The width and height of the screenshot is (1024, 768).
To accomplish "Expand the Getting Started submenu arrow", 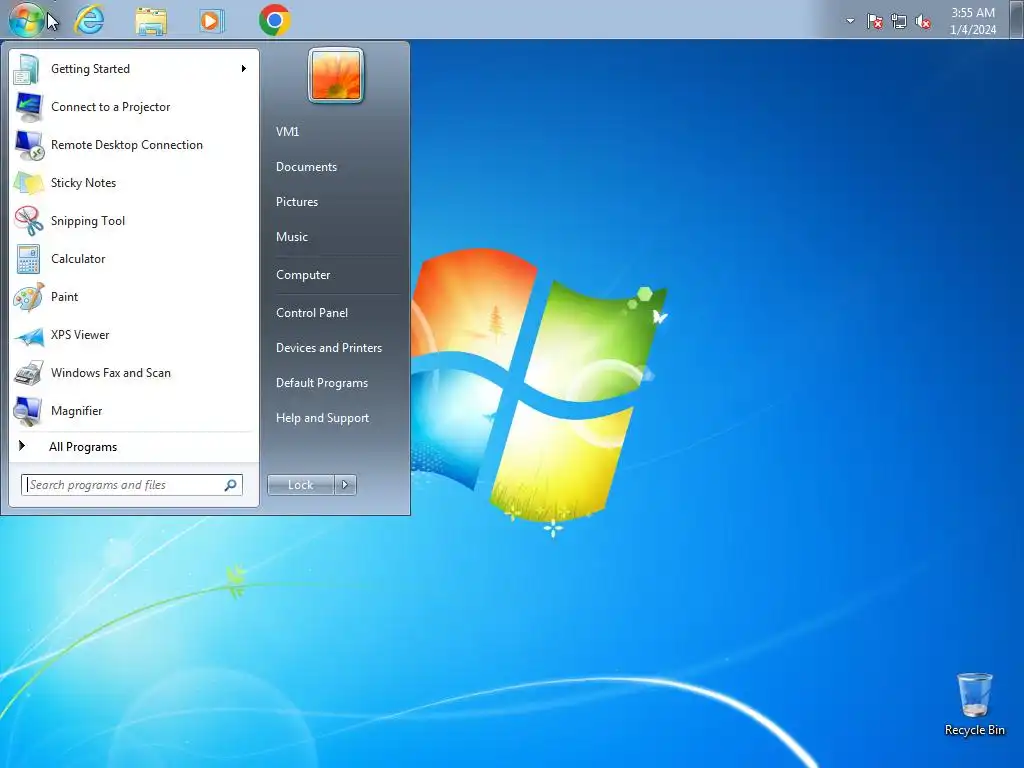I will [x=244, y=69].
